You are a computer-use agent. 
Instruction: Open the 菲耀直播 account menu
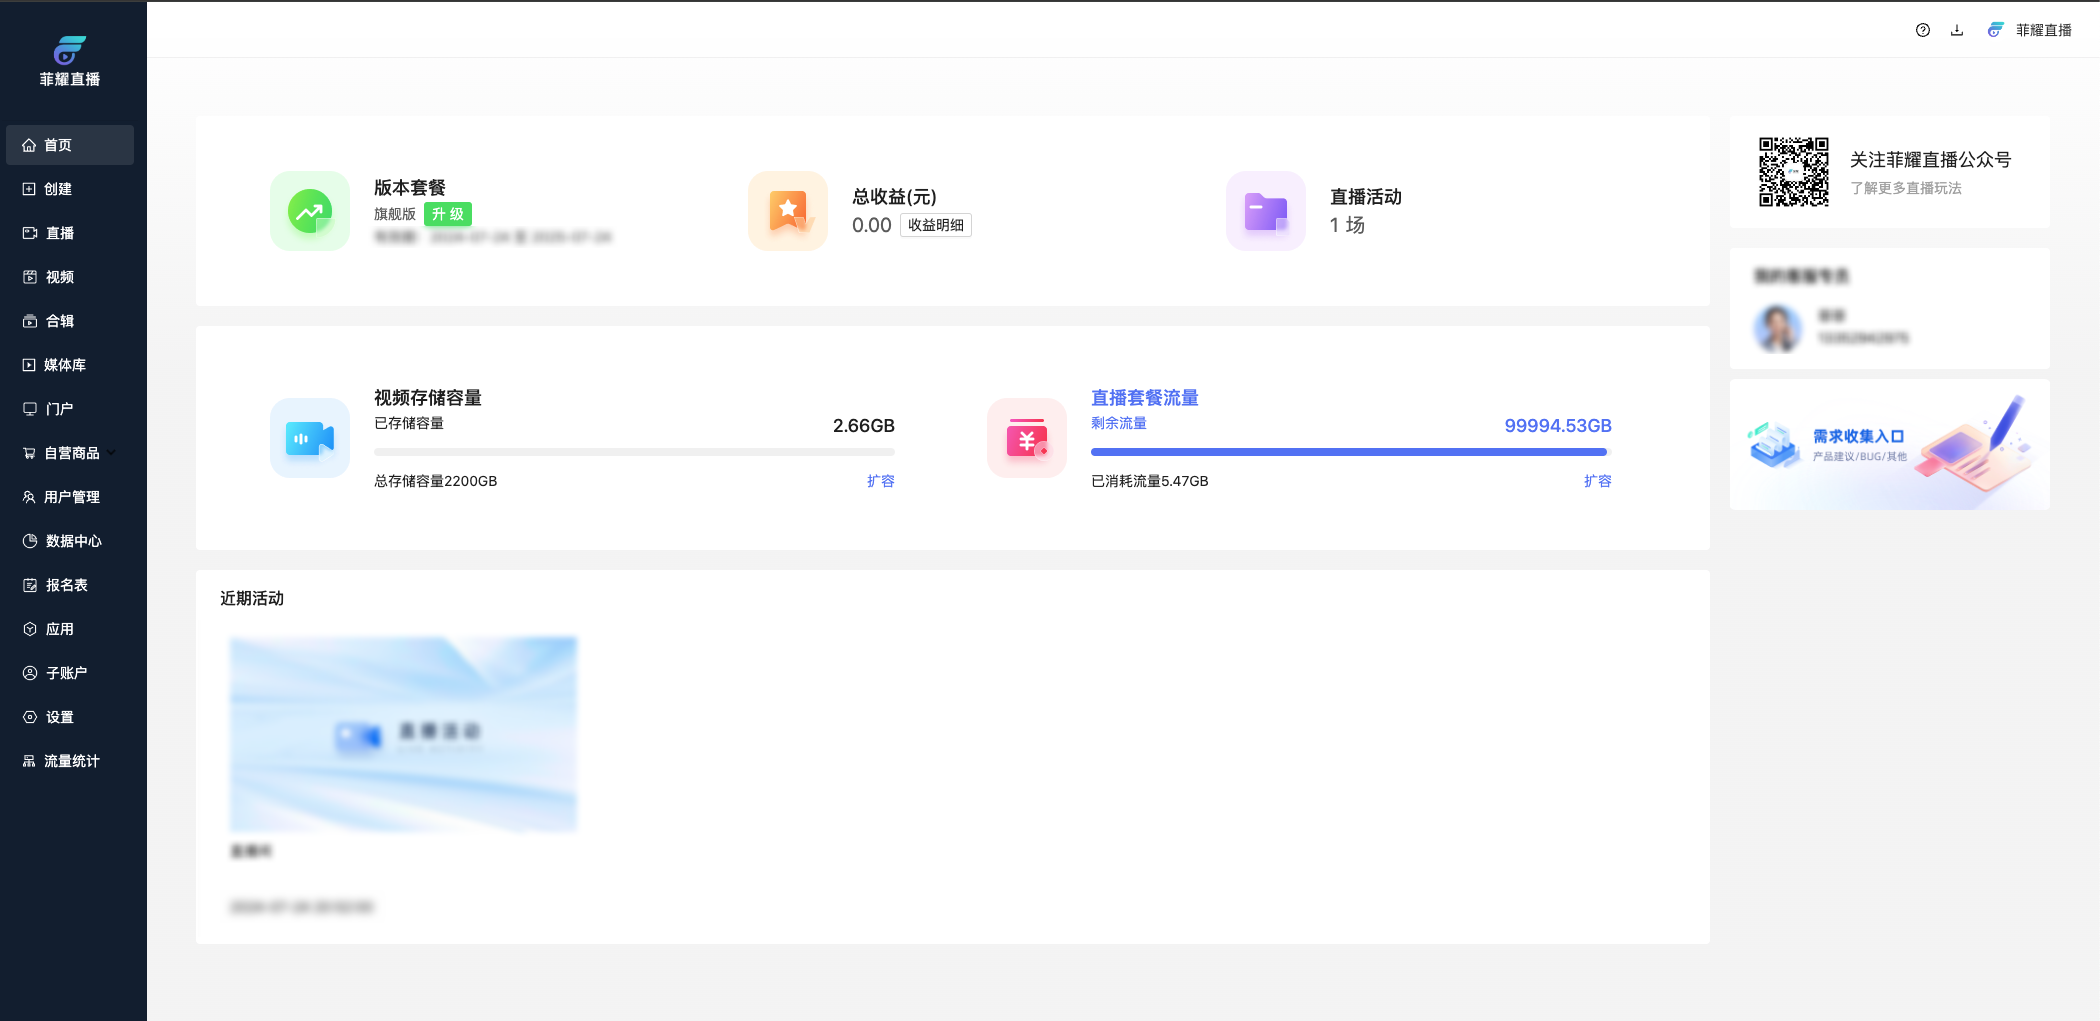tap(2031, 30)
